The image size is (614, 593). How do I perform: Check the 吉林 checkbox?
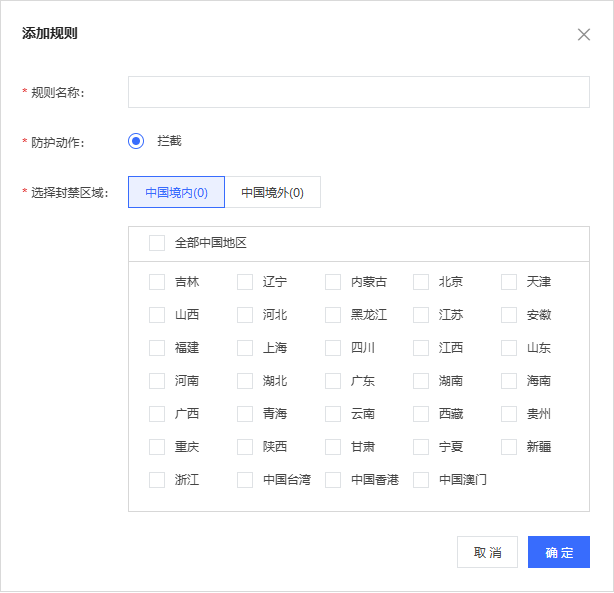coord(157,282)
